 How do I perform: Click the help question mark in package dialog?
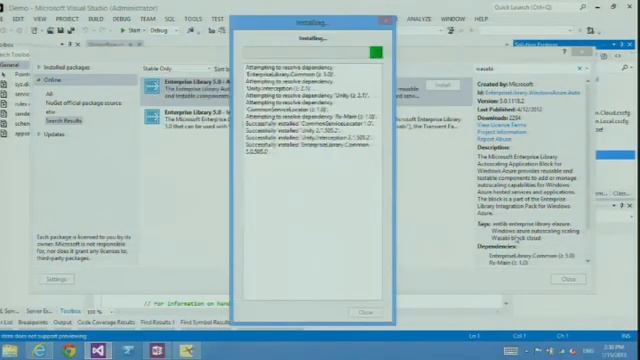coord(564,52)
